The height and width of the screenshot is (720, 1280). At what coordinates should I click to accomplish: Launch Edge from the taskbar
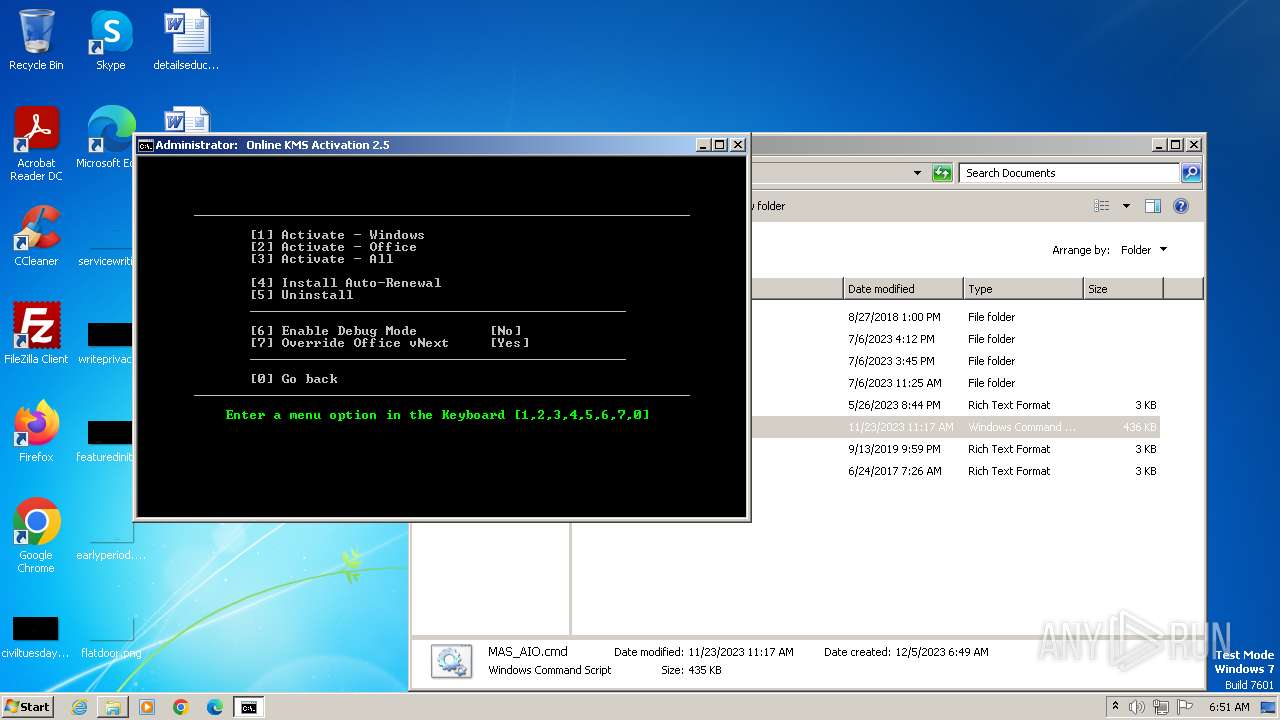click(x=215, y=707)
